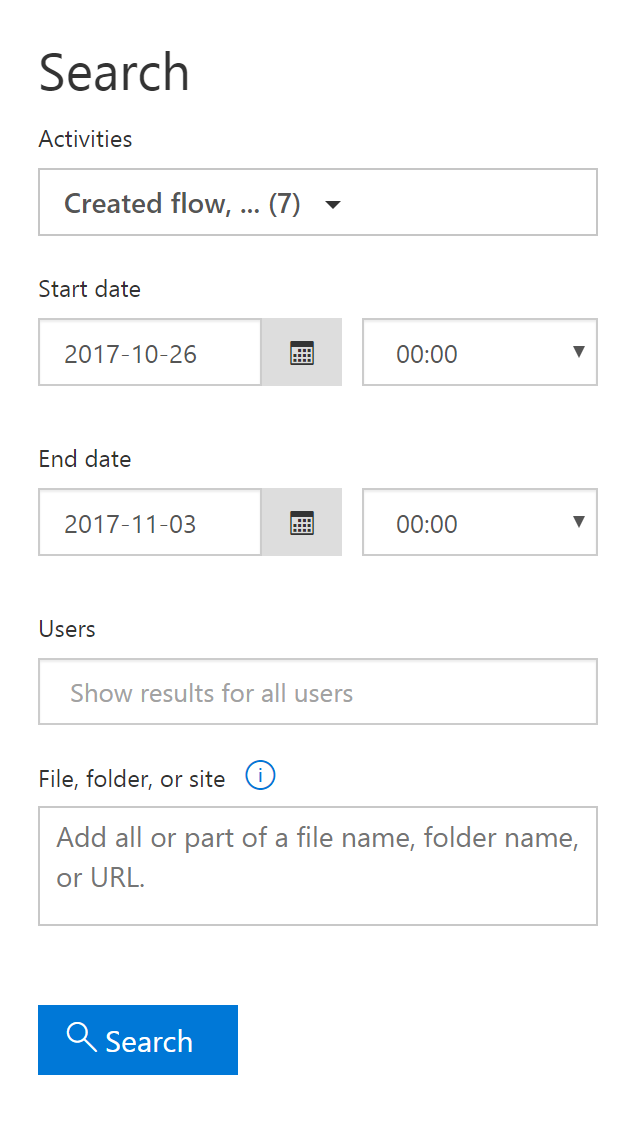Click inside the Users field
The height and width of the screenshot is (1140, 638).
point(317,691)
